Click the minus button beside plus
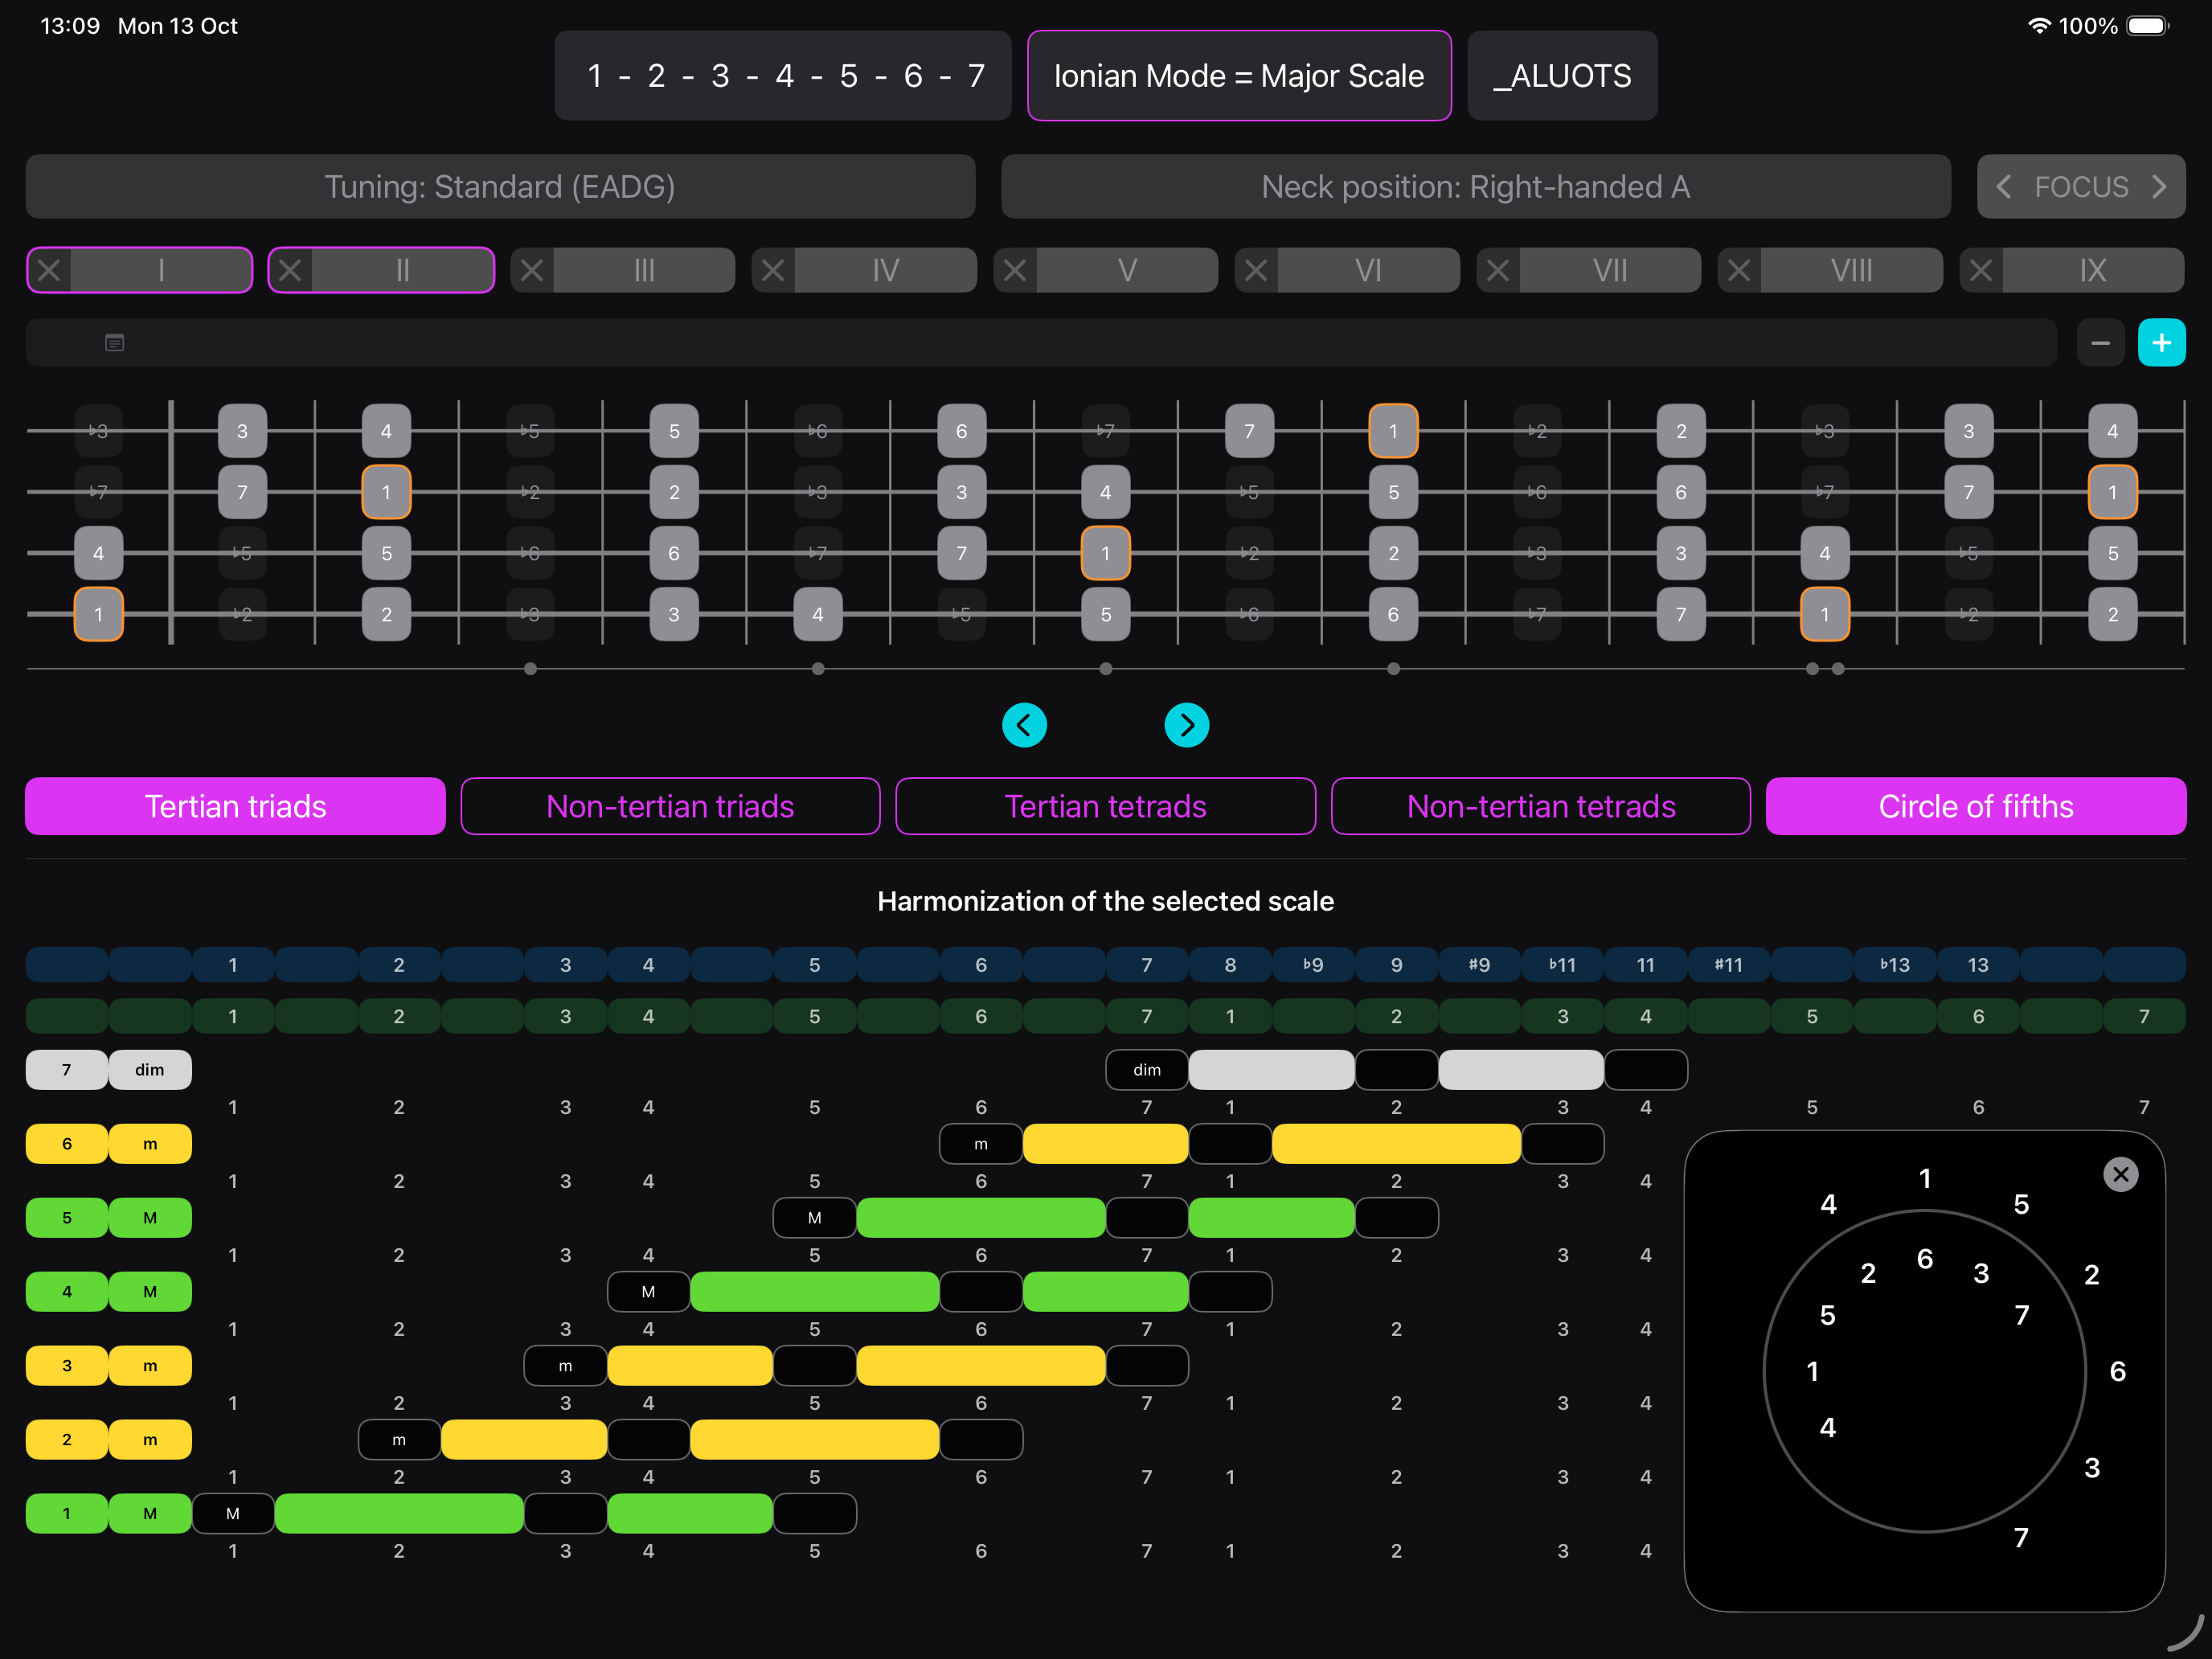This screenshot has width=2212, height=1659. (2100, 343)
